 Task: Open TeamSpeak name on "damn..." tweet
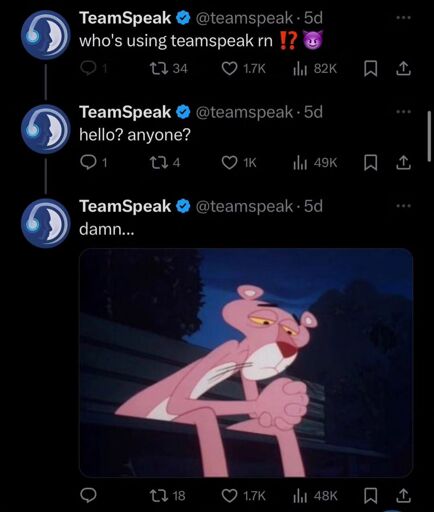(125, 206)
